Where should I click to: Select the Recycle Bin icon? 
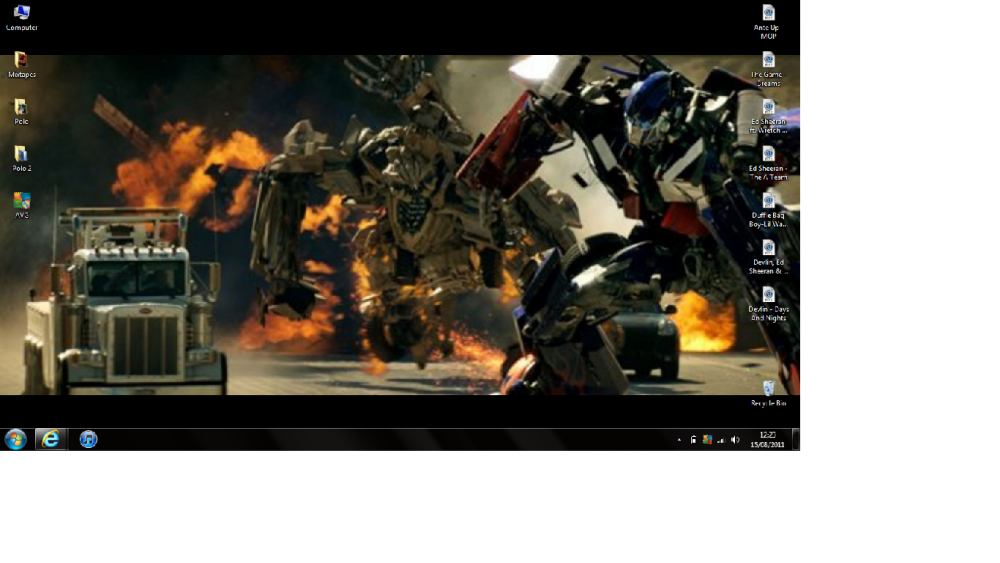[x=768, y=394]
